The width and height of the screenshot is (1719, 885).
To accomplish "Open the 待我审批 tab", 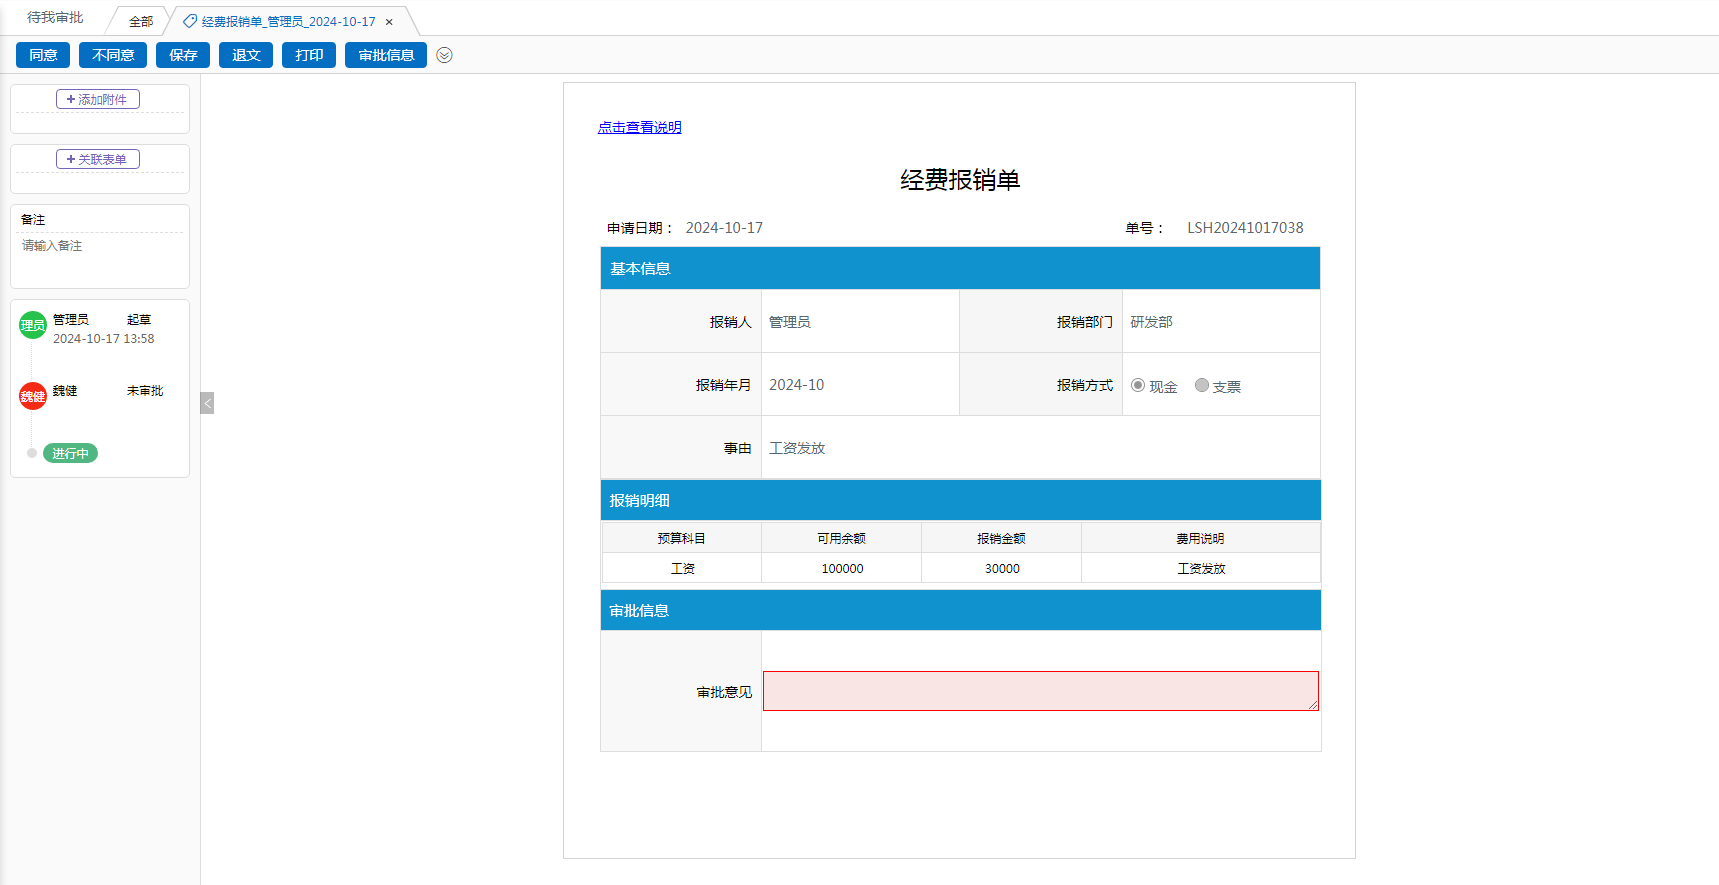I will point(55,18).
